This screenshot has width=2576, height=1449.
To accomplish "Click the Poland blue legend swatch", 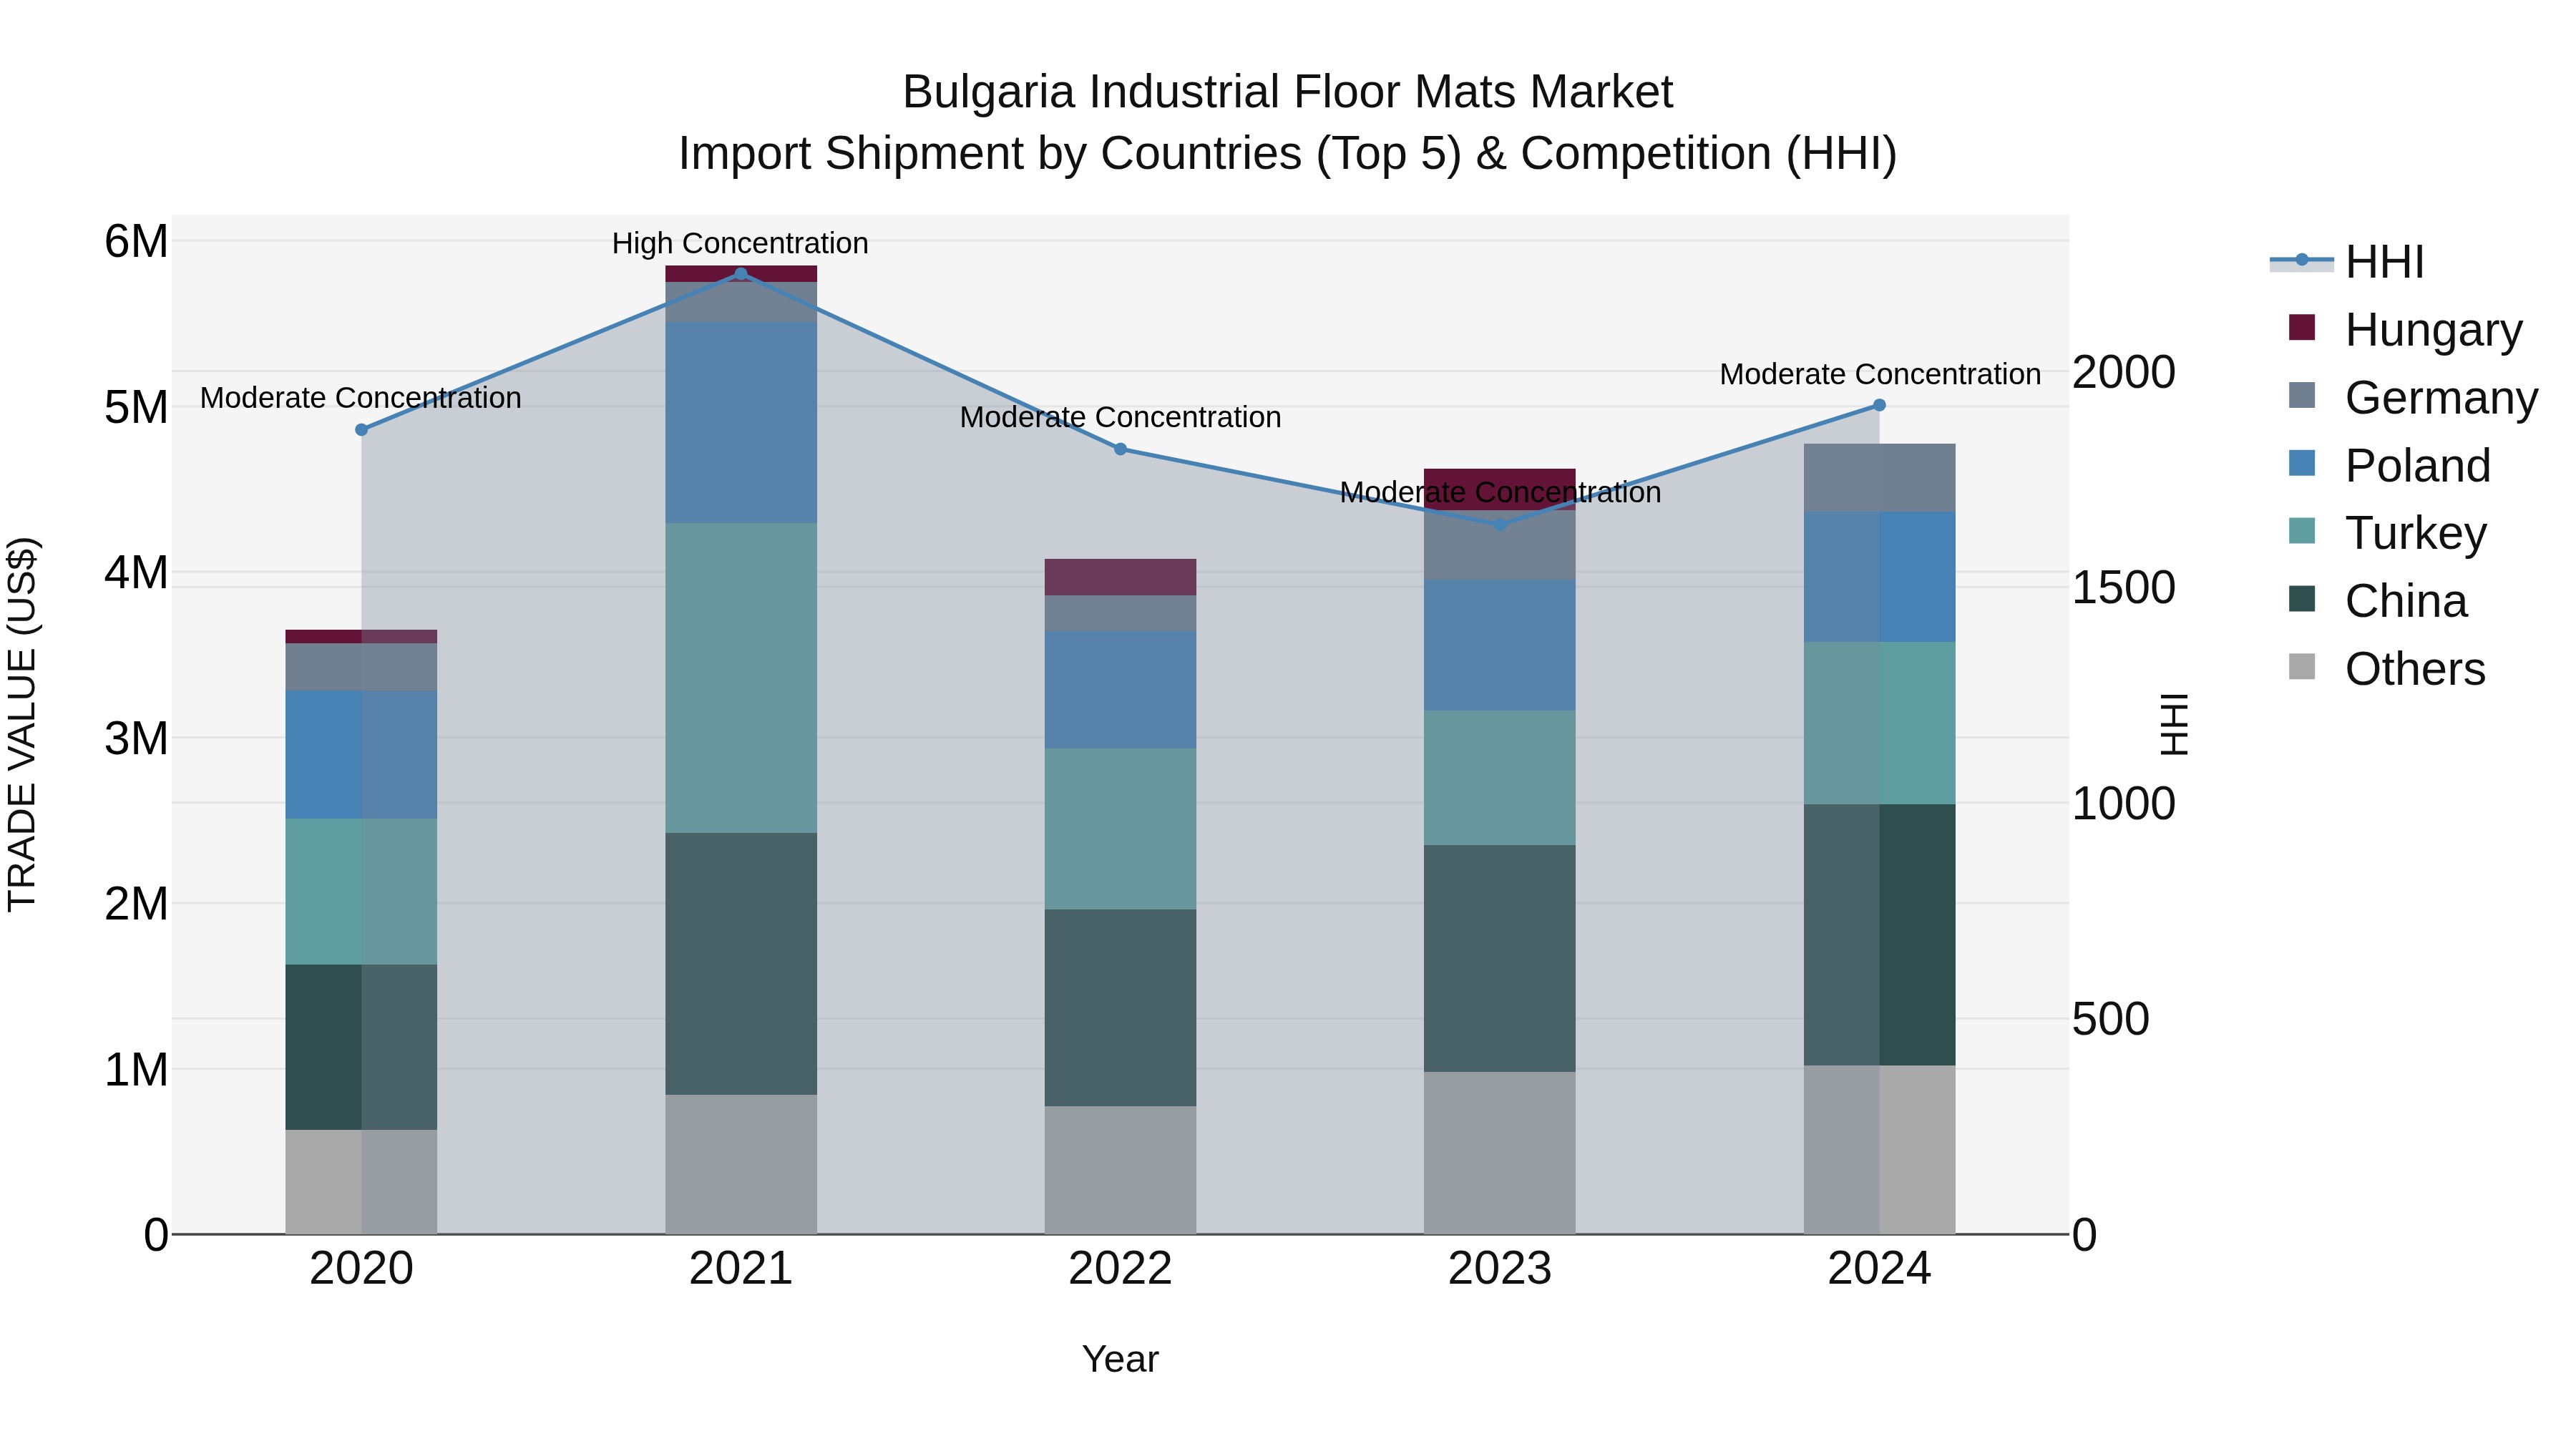I will pos(2302,463).
